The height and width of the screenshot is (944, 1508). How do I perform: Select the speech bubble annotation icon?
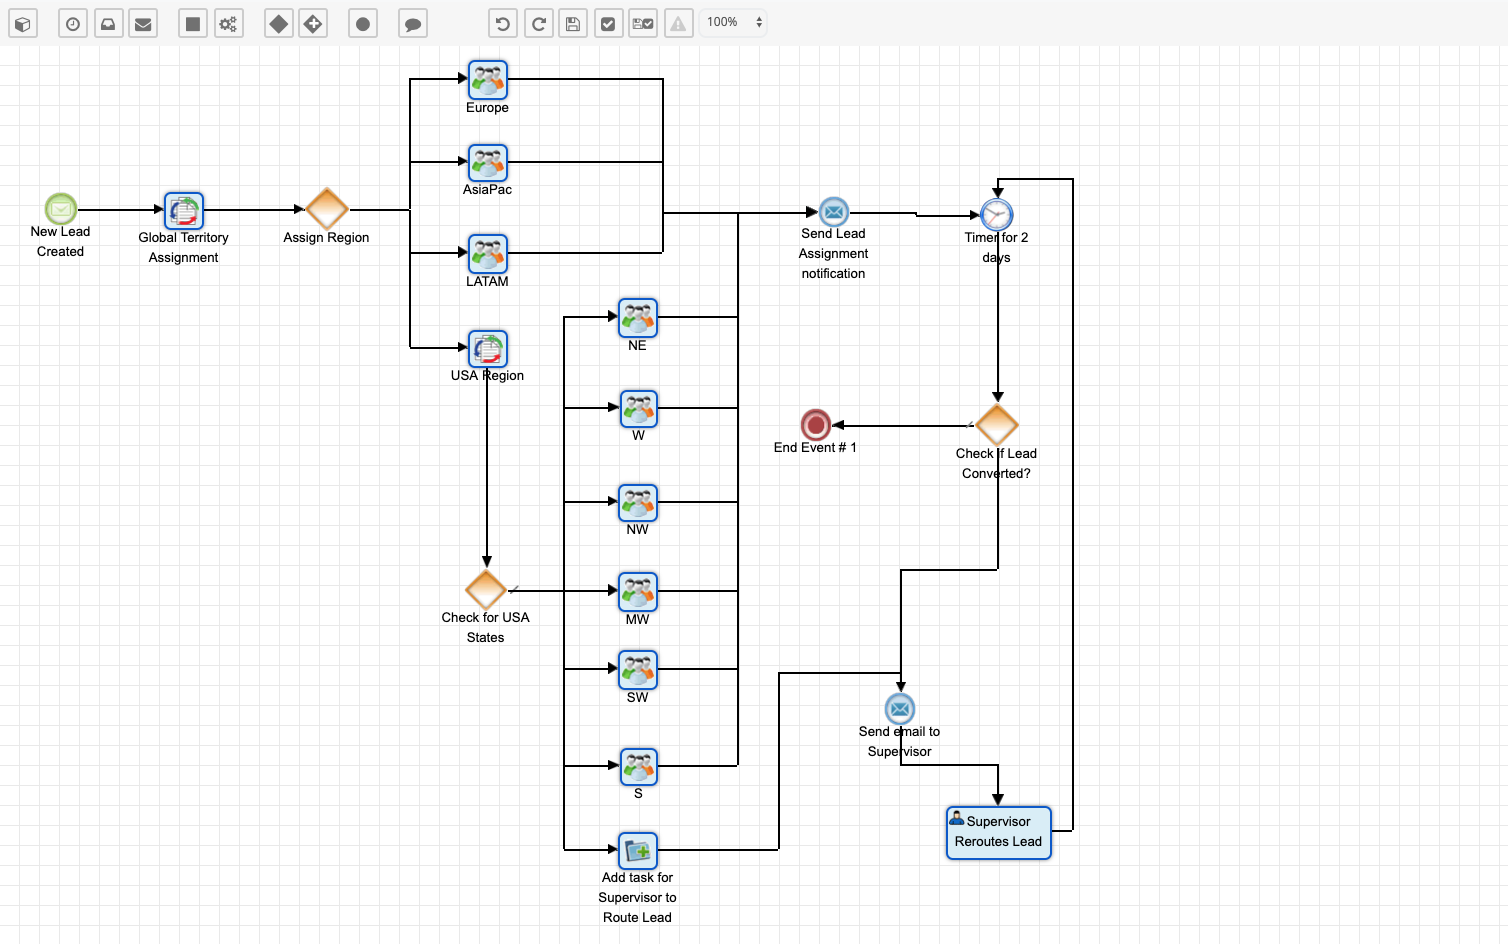(x=413, y=24)
